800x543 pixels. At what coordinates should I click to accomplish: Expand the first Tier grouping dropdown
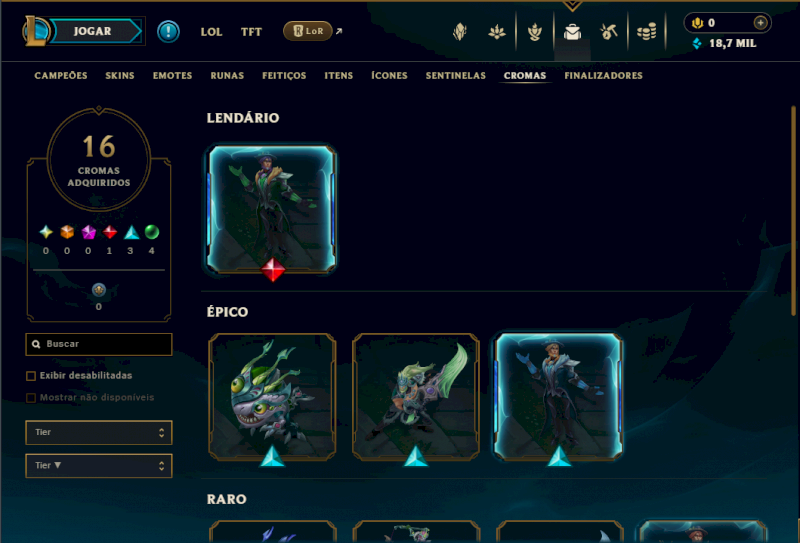point(99,432)
